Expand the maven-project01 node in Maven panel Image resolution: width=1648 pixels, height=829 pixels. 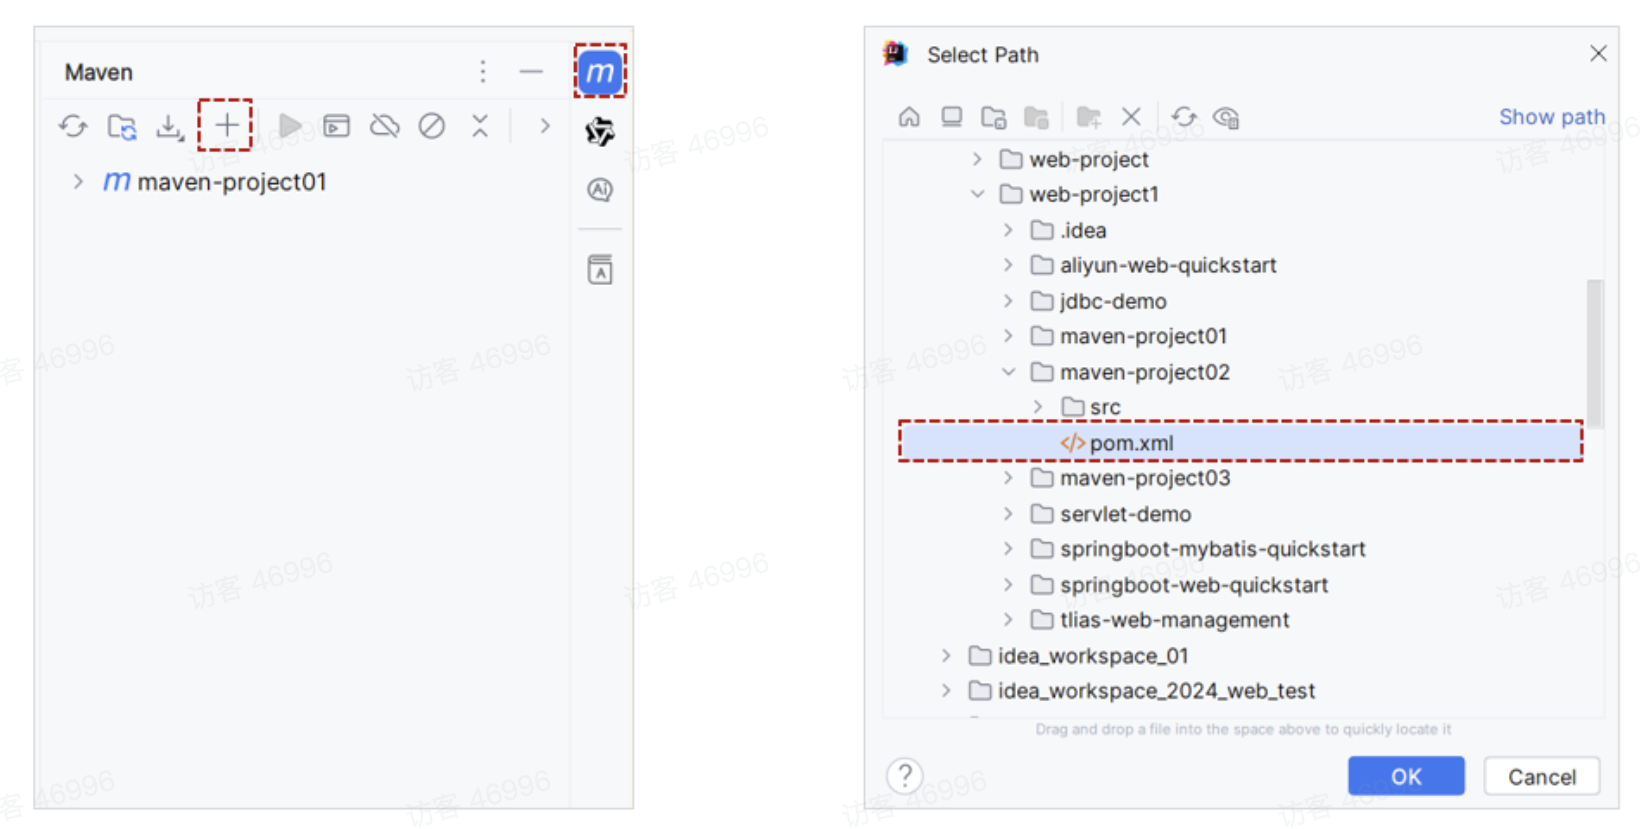coord(78,182)
